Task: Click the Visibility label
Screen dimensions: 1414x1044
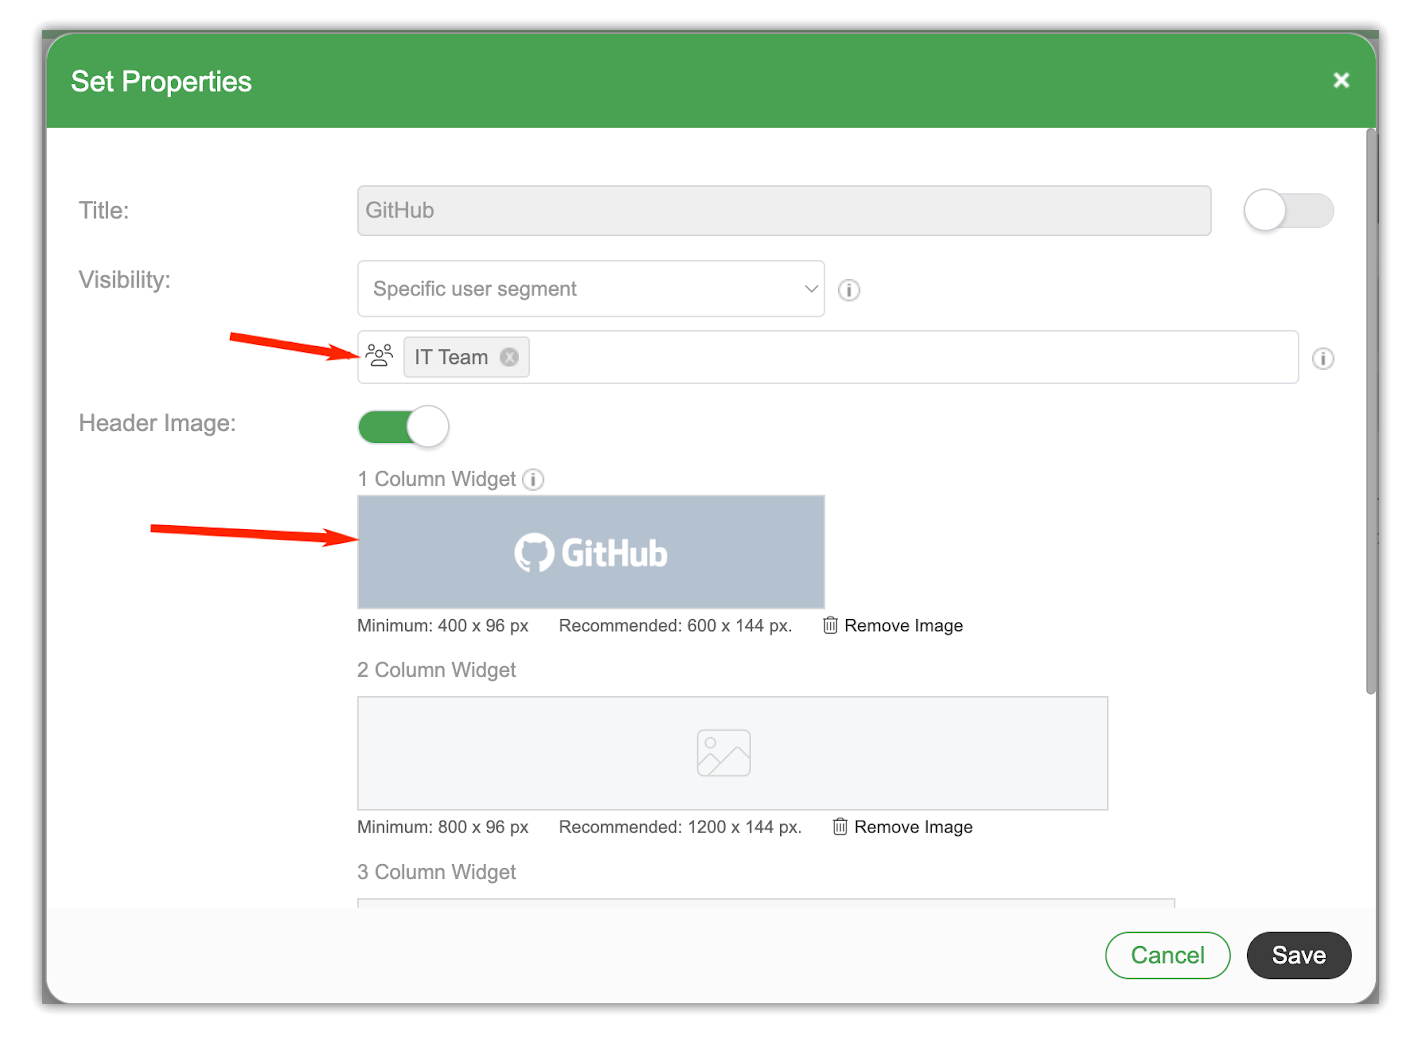Action: [125, 280]
